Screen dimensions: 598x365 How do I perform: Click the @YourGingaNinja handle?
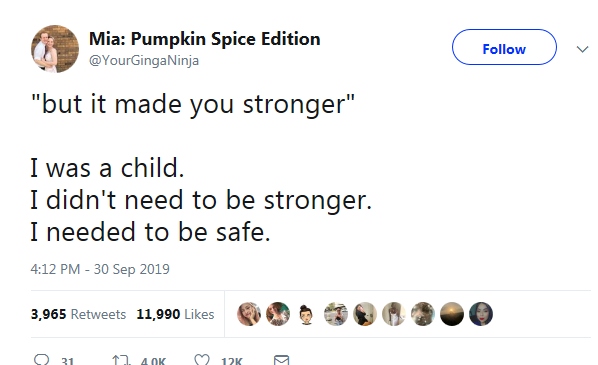pos(144,61)
